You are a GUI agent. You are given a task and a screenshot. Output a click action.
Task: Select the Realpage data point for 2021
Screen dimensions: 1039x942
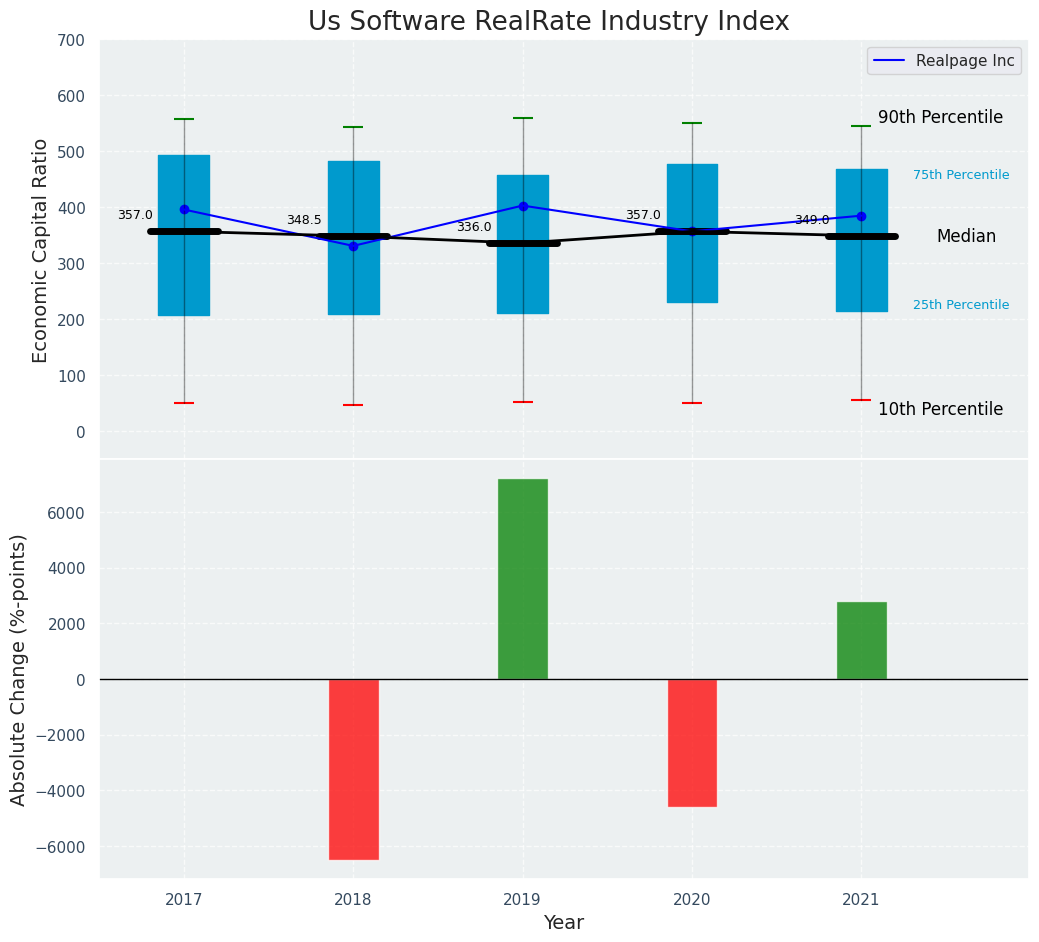coord(861,216)
